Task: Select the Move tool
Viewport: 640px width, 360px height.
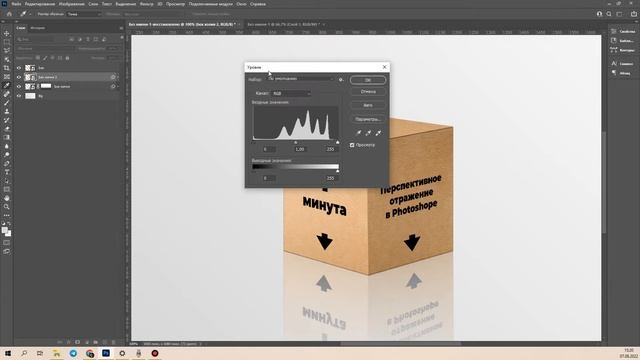Action: coord(7,33)
